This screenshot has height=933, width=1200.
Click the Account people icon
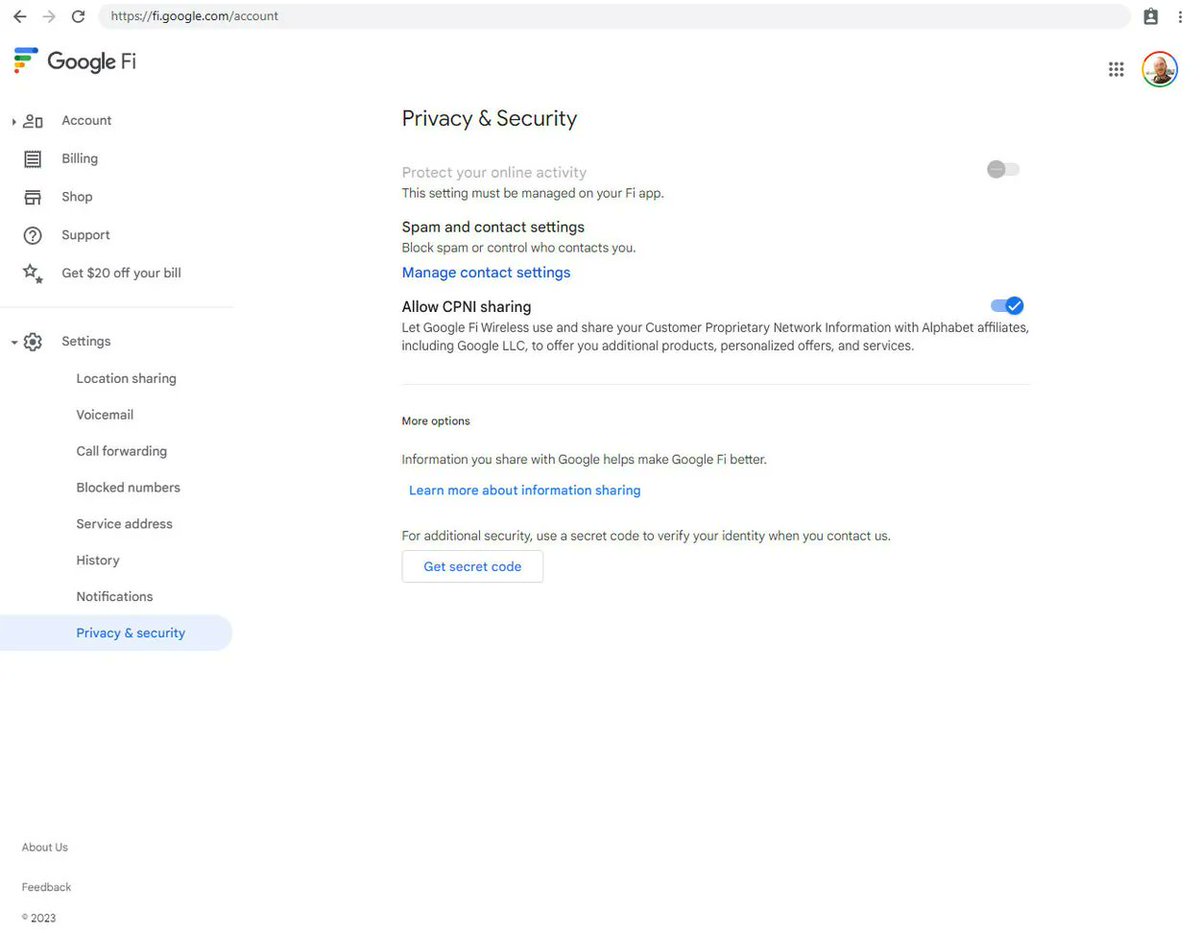[x=33, y=121]
